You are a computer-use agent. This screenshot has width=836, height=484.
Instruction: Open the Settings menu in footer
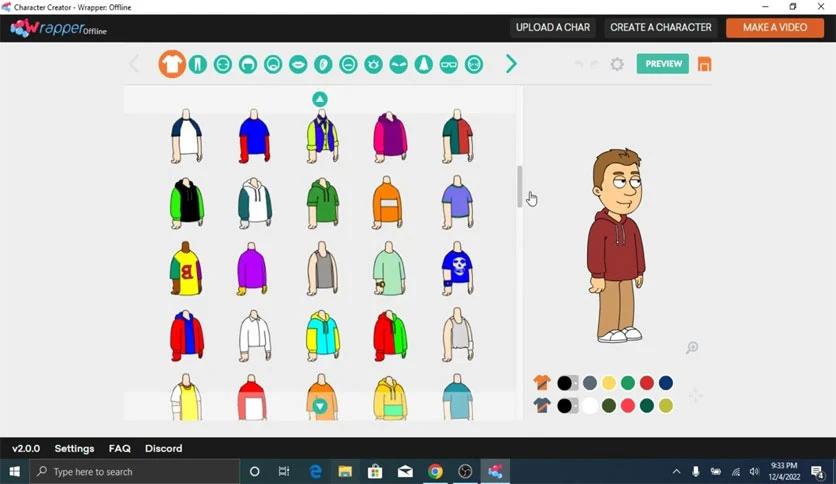[74, 449]
